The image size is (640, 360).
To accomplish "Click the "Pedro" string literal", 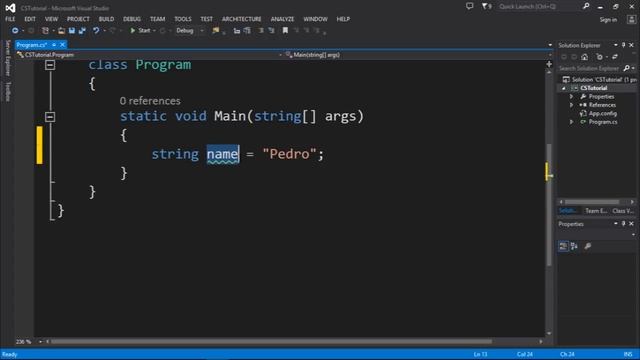I will (289, 154).
